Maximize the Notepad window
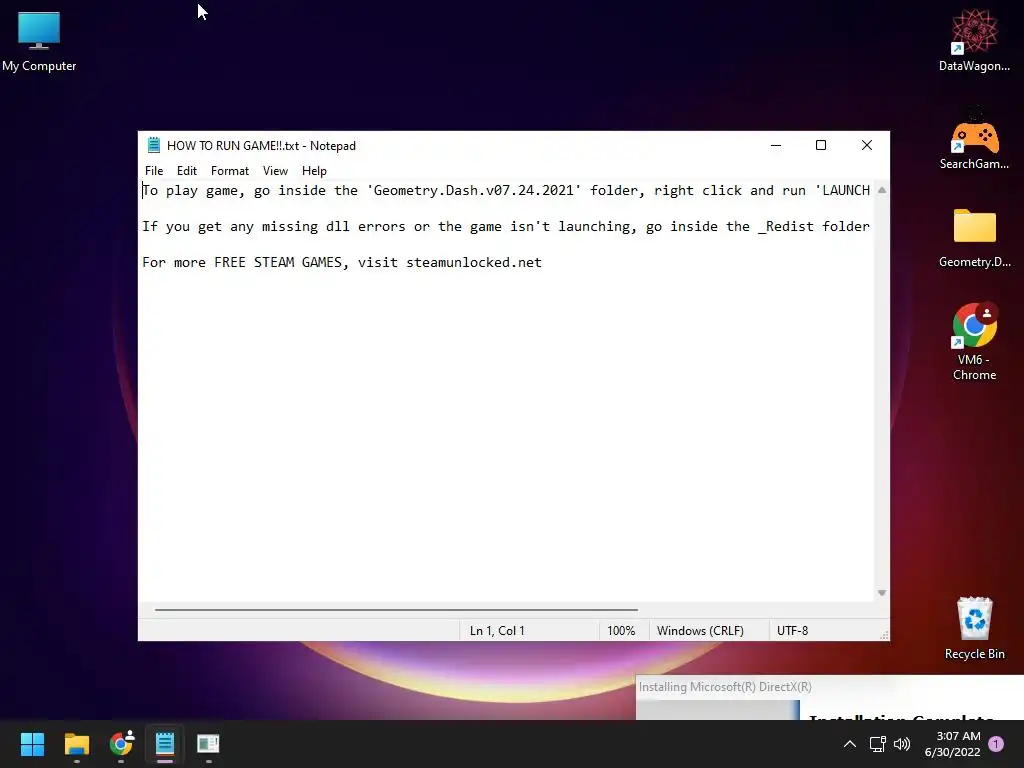This screenshot has width=1024, height=768. click(821, 145)
